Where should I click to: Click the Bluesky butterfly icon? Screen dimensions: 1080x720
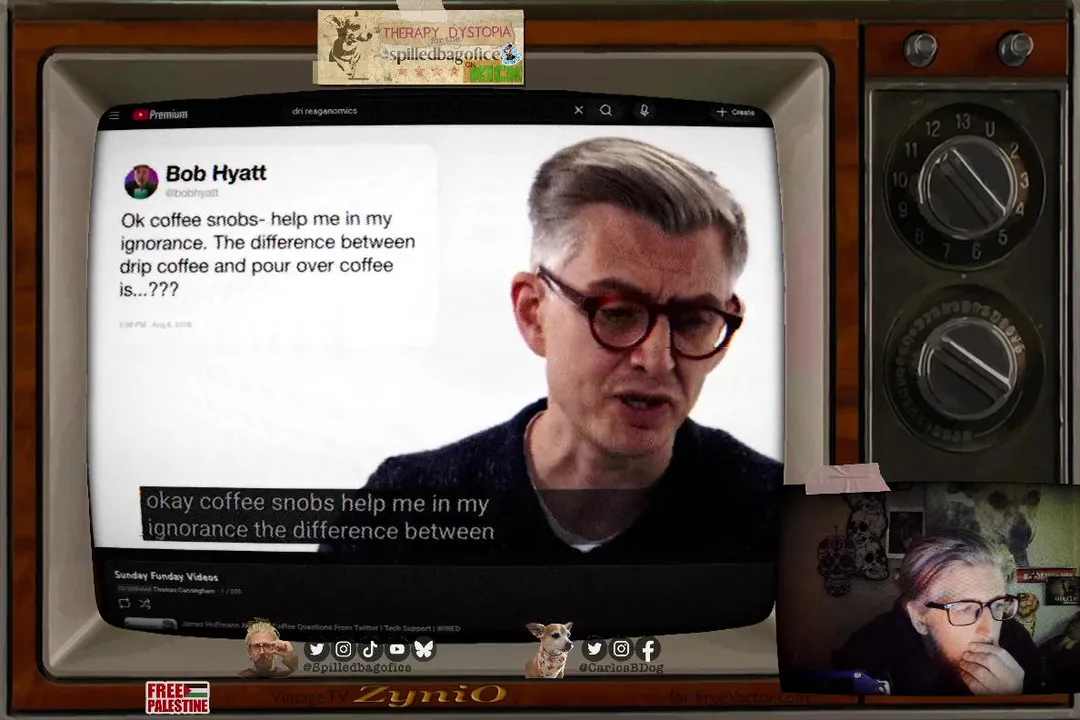[x=424, y=649]
